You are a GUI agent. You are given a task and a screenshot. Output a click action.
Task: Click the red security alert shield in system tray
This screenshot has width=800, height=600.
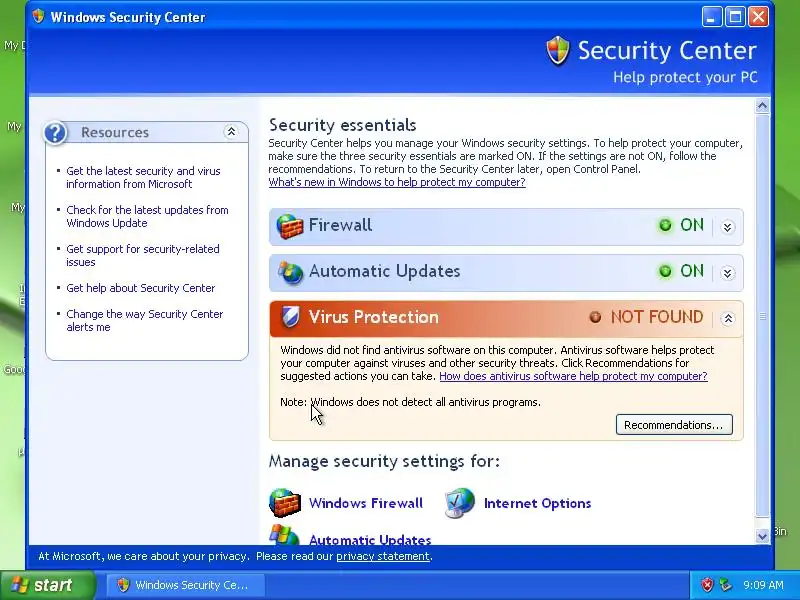(x=707, y=585)
